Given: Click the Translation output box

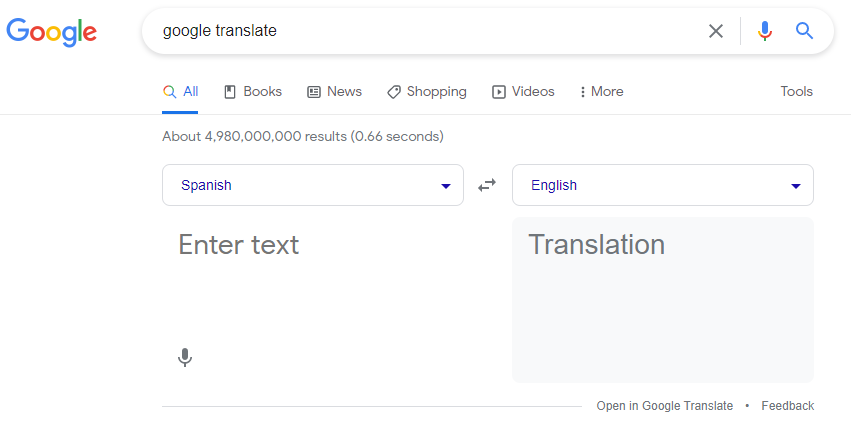Looking at the screenshot, I should coord(662,300).
